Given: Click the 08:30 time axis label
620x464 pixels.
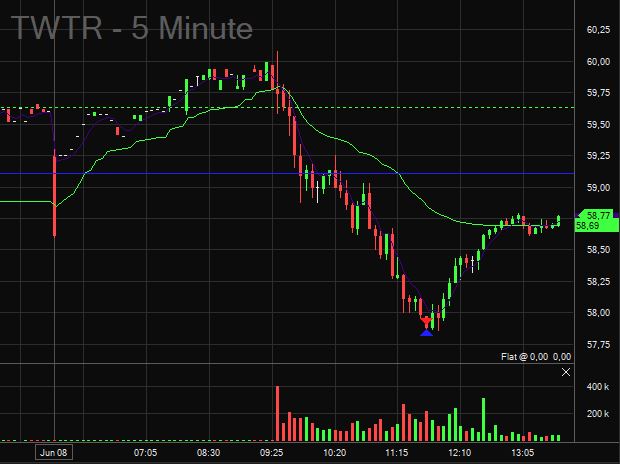Looking at the screenshot, I should (x=208, y=452).
